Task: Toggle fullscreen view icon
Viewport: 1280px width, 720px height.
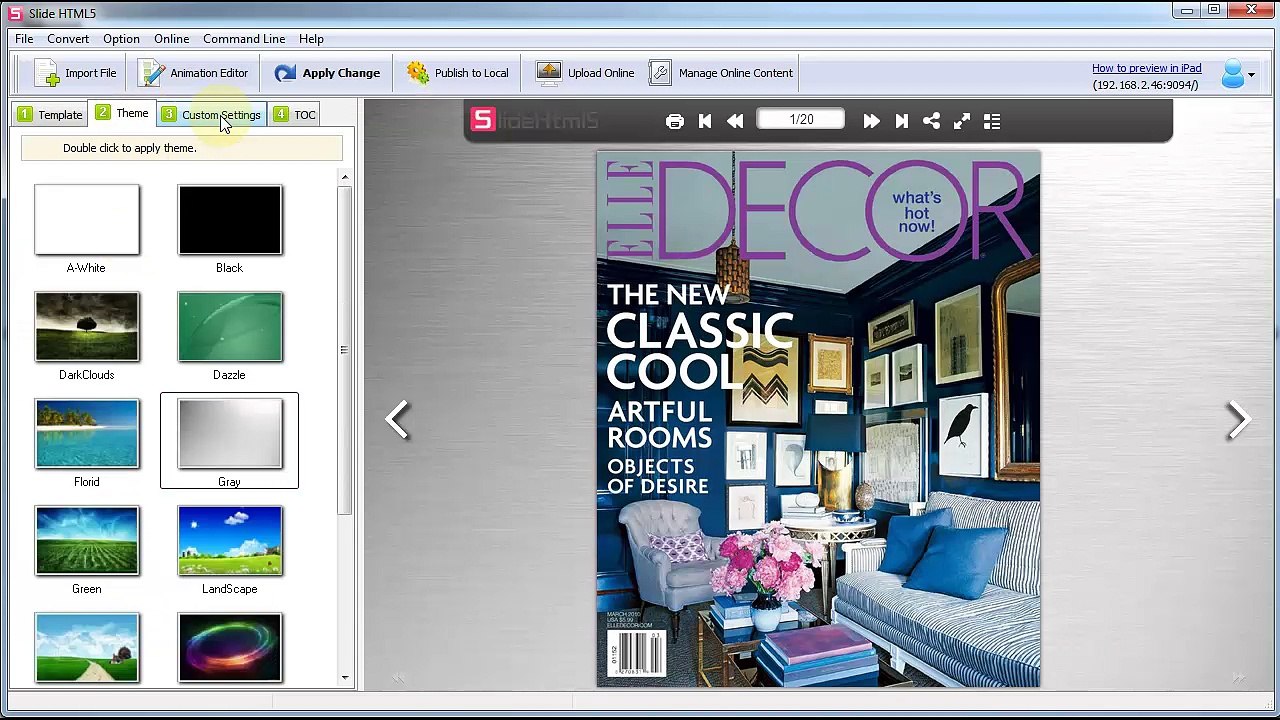Action: [x=962, y=121]
